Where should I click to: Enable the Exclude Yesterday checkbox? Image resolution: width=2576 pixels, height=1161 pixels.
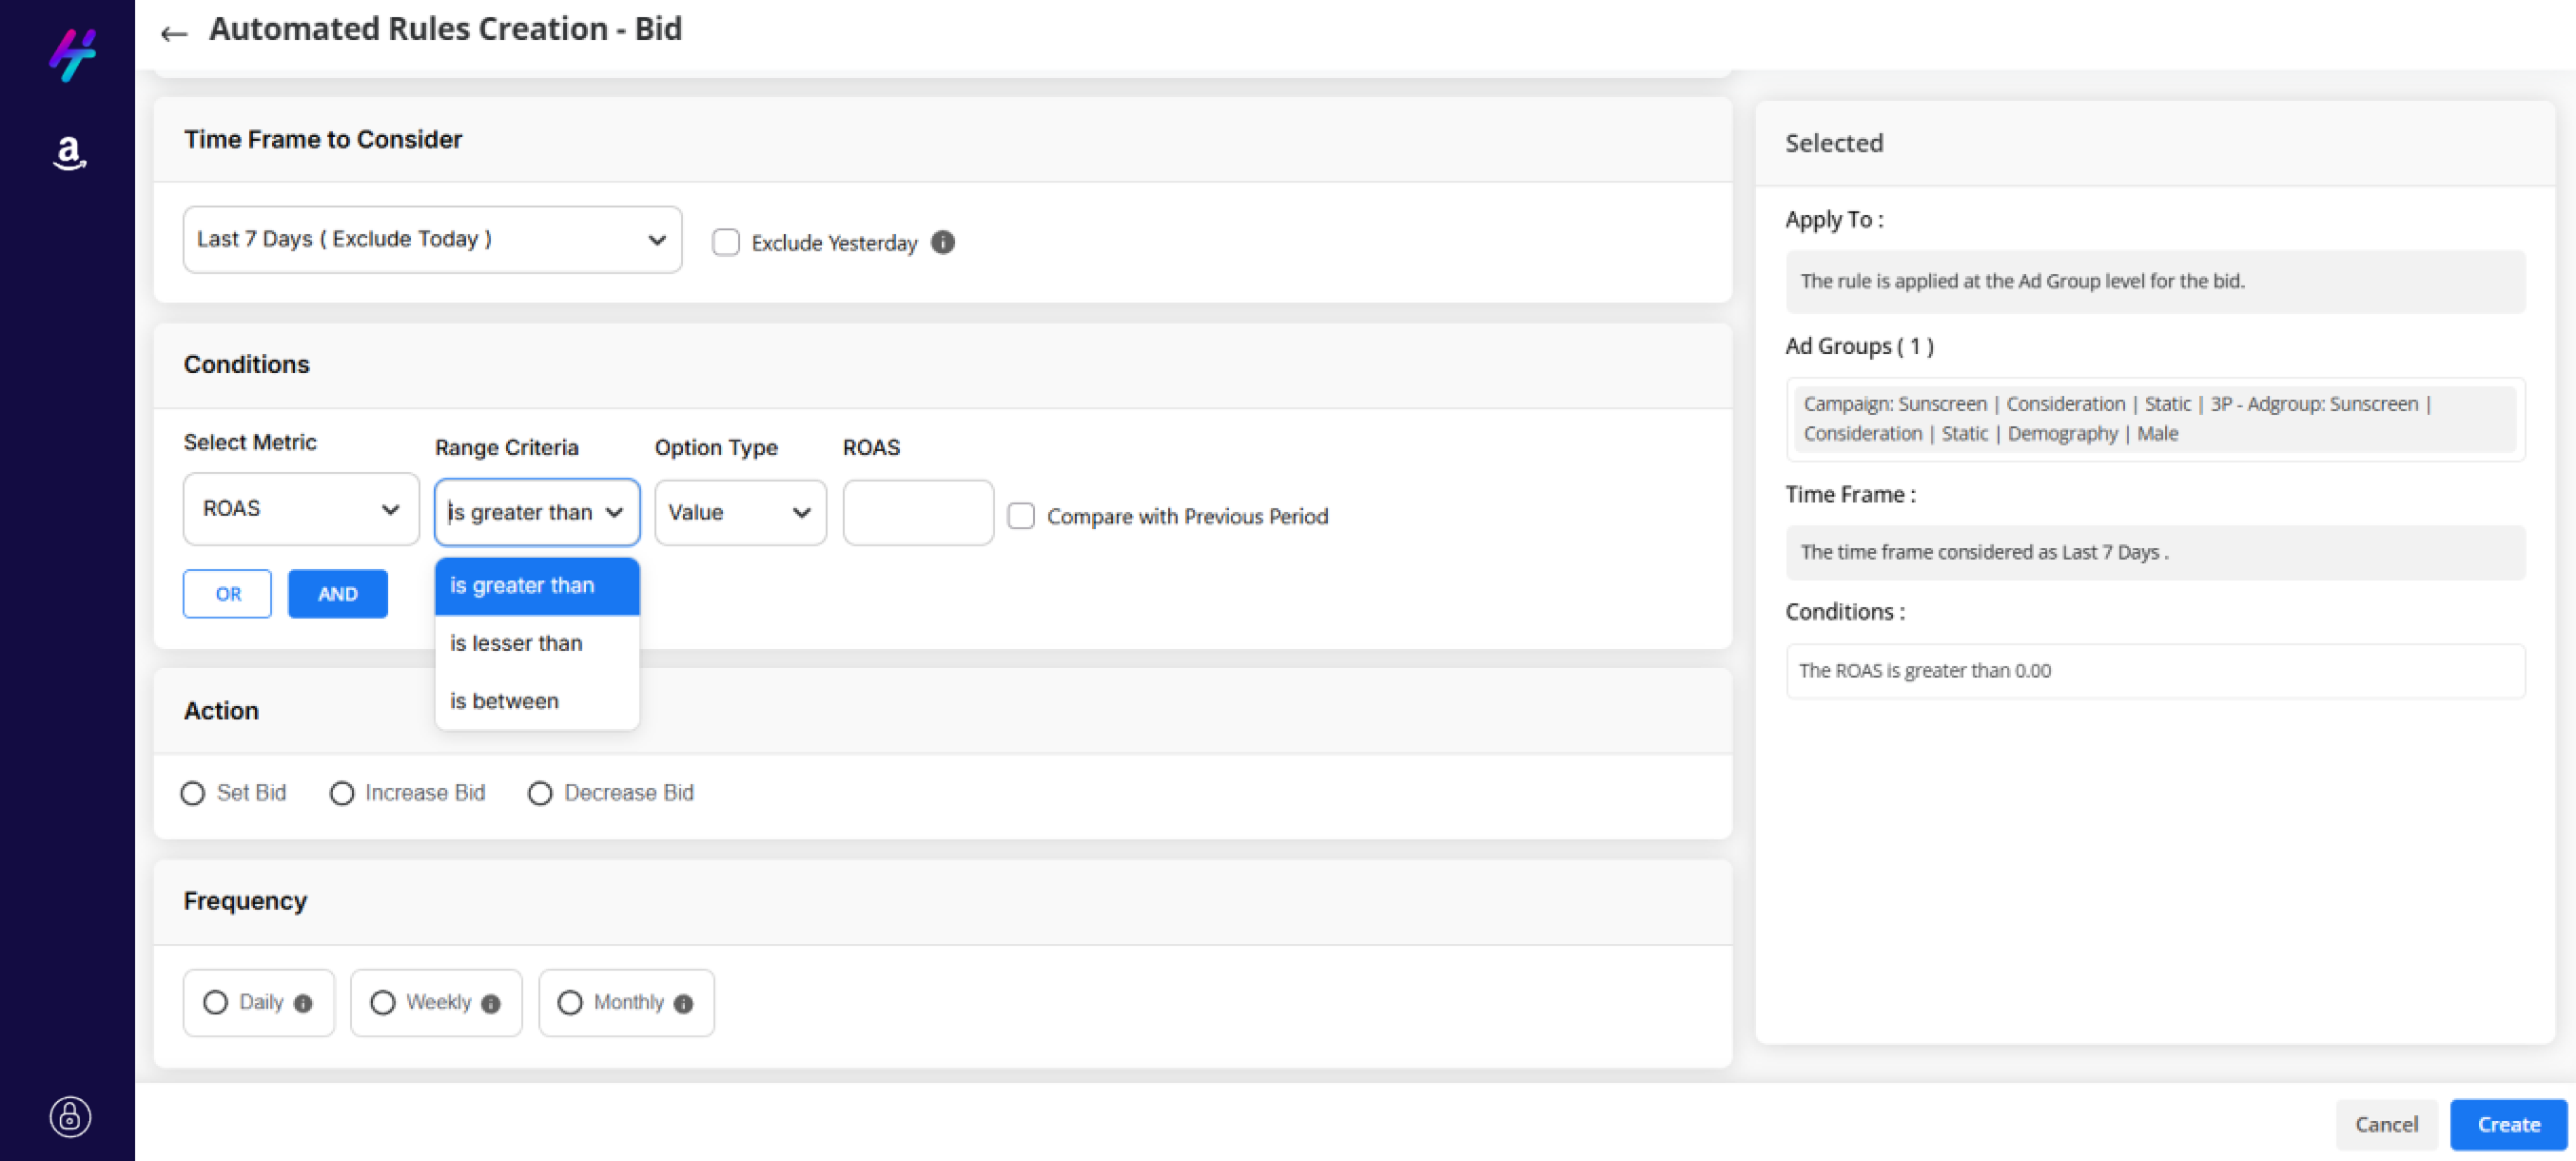pos(725,242)
